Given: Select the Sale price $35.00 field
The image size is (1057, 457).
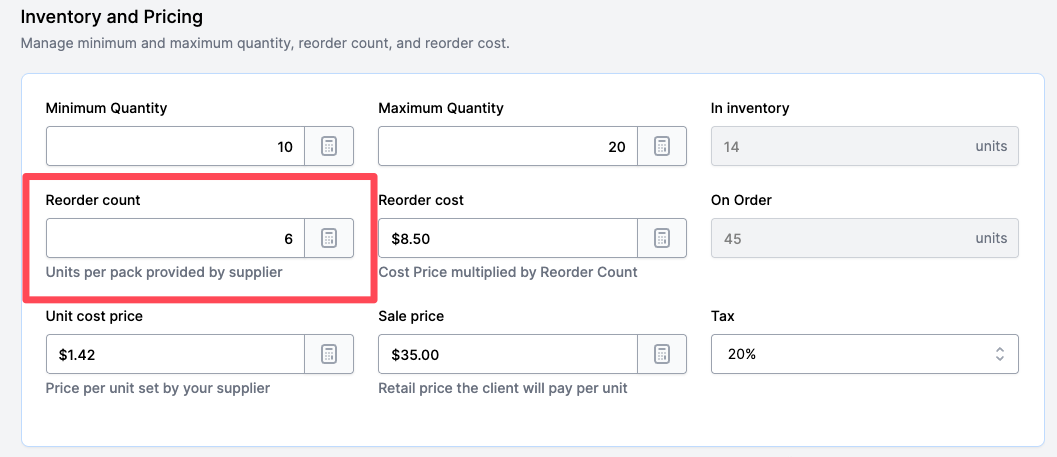Looking at the screenshot, I should pos(507,355).
